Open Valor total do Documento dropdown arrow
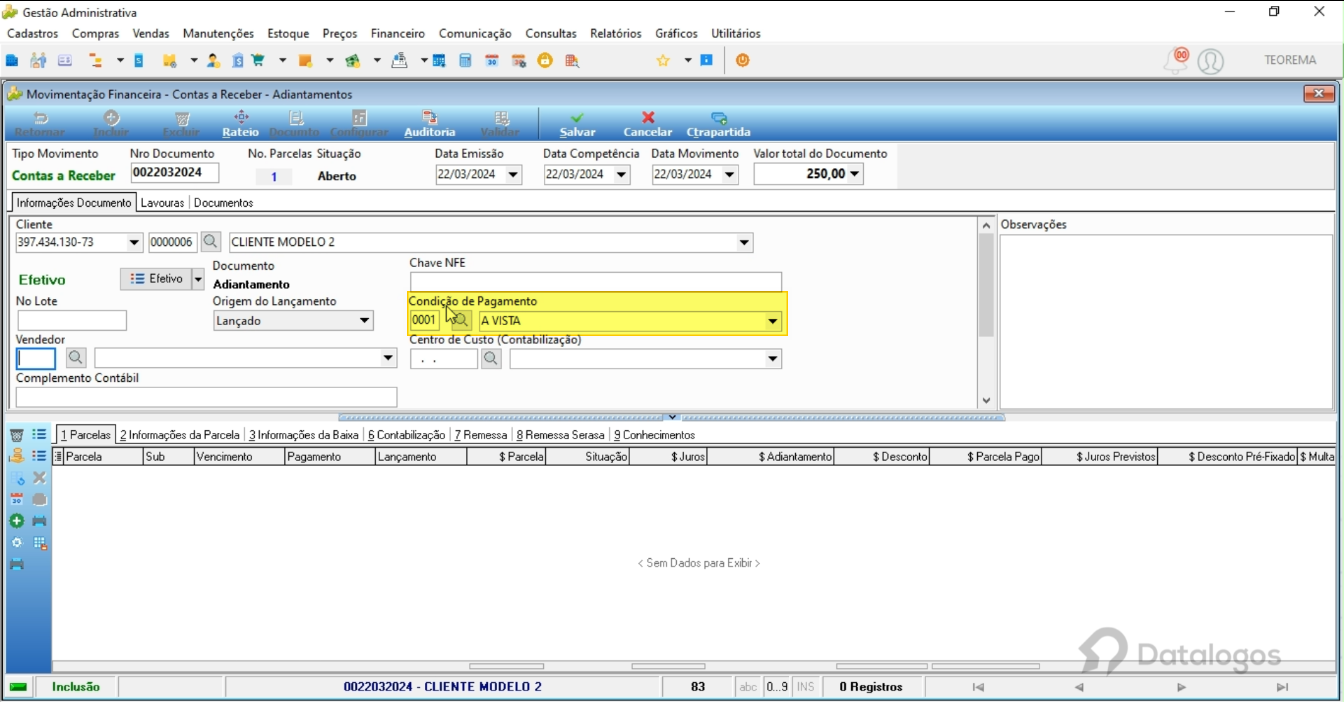 coord(855,174)
